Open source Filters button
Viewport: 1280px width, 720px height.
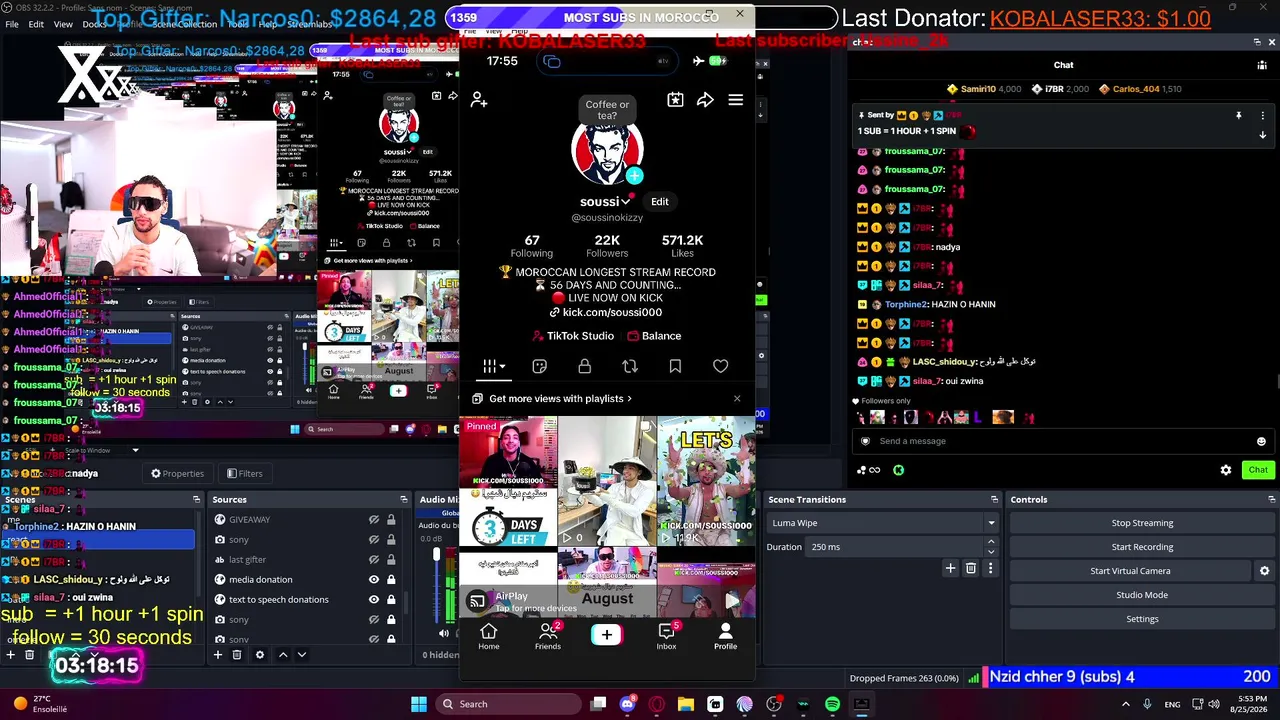(244, 474)
